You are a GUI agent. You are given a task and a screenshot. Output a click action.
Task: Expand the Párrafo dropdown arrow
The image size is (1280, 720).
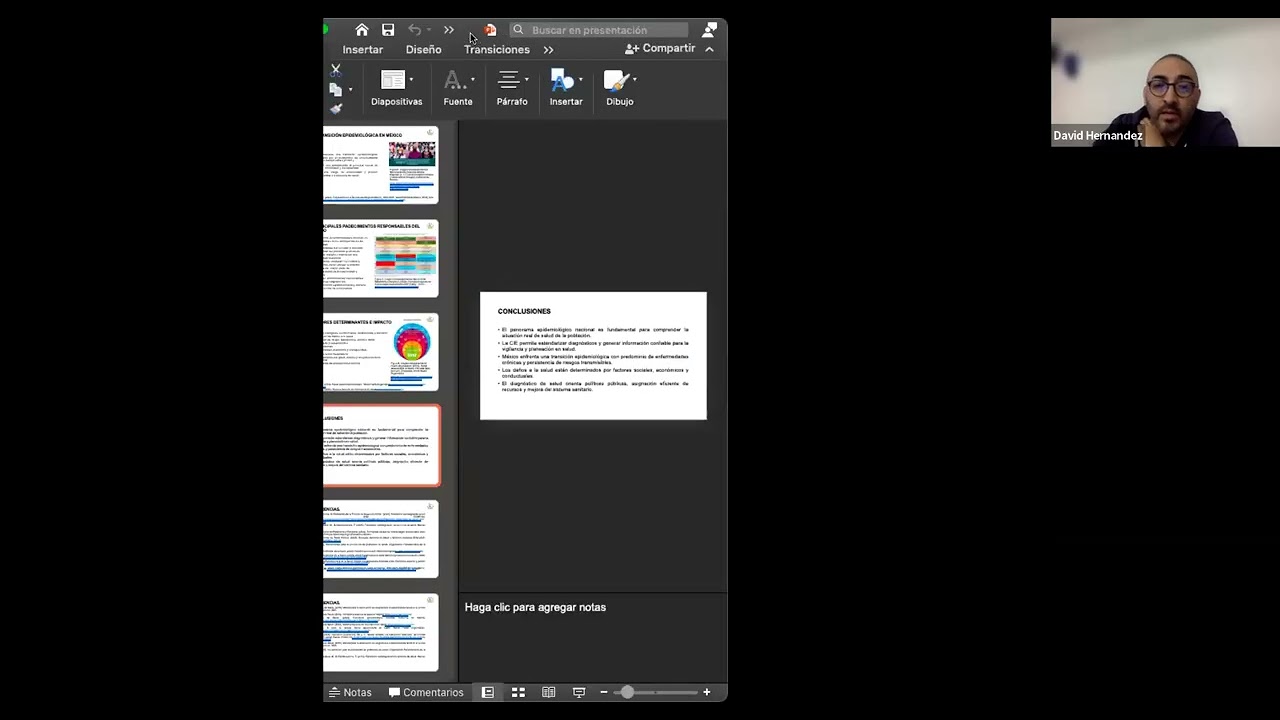click(x=526, y=80)
